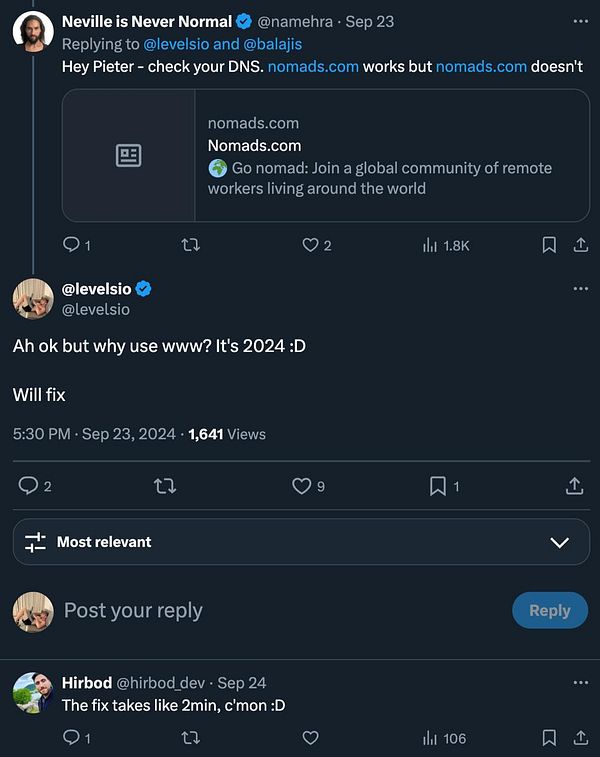Share levelsio's main tweet
The width and height of the screenshot is (600, 757).
tap(575, 486)
